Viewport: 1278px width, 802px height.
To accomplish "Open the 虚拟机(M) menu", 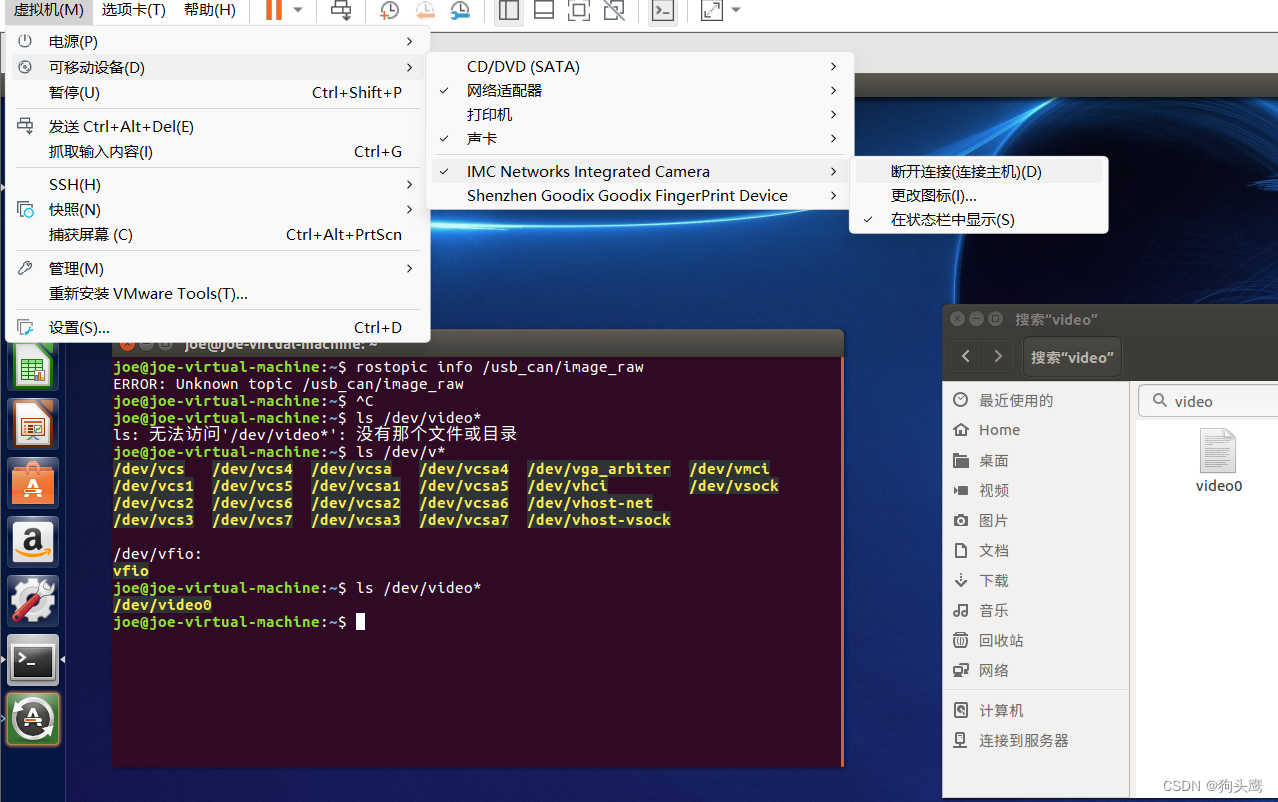I will [49, 10].
